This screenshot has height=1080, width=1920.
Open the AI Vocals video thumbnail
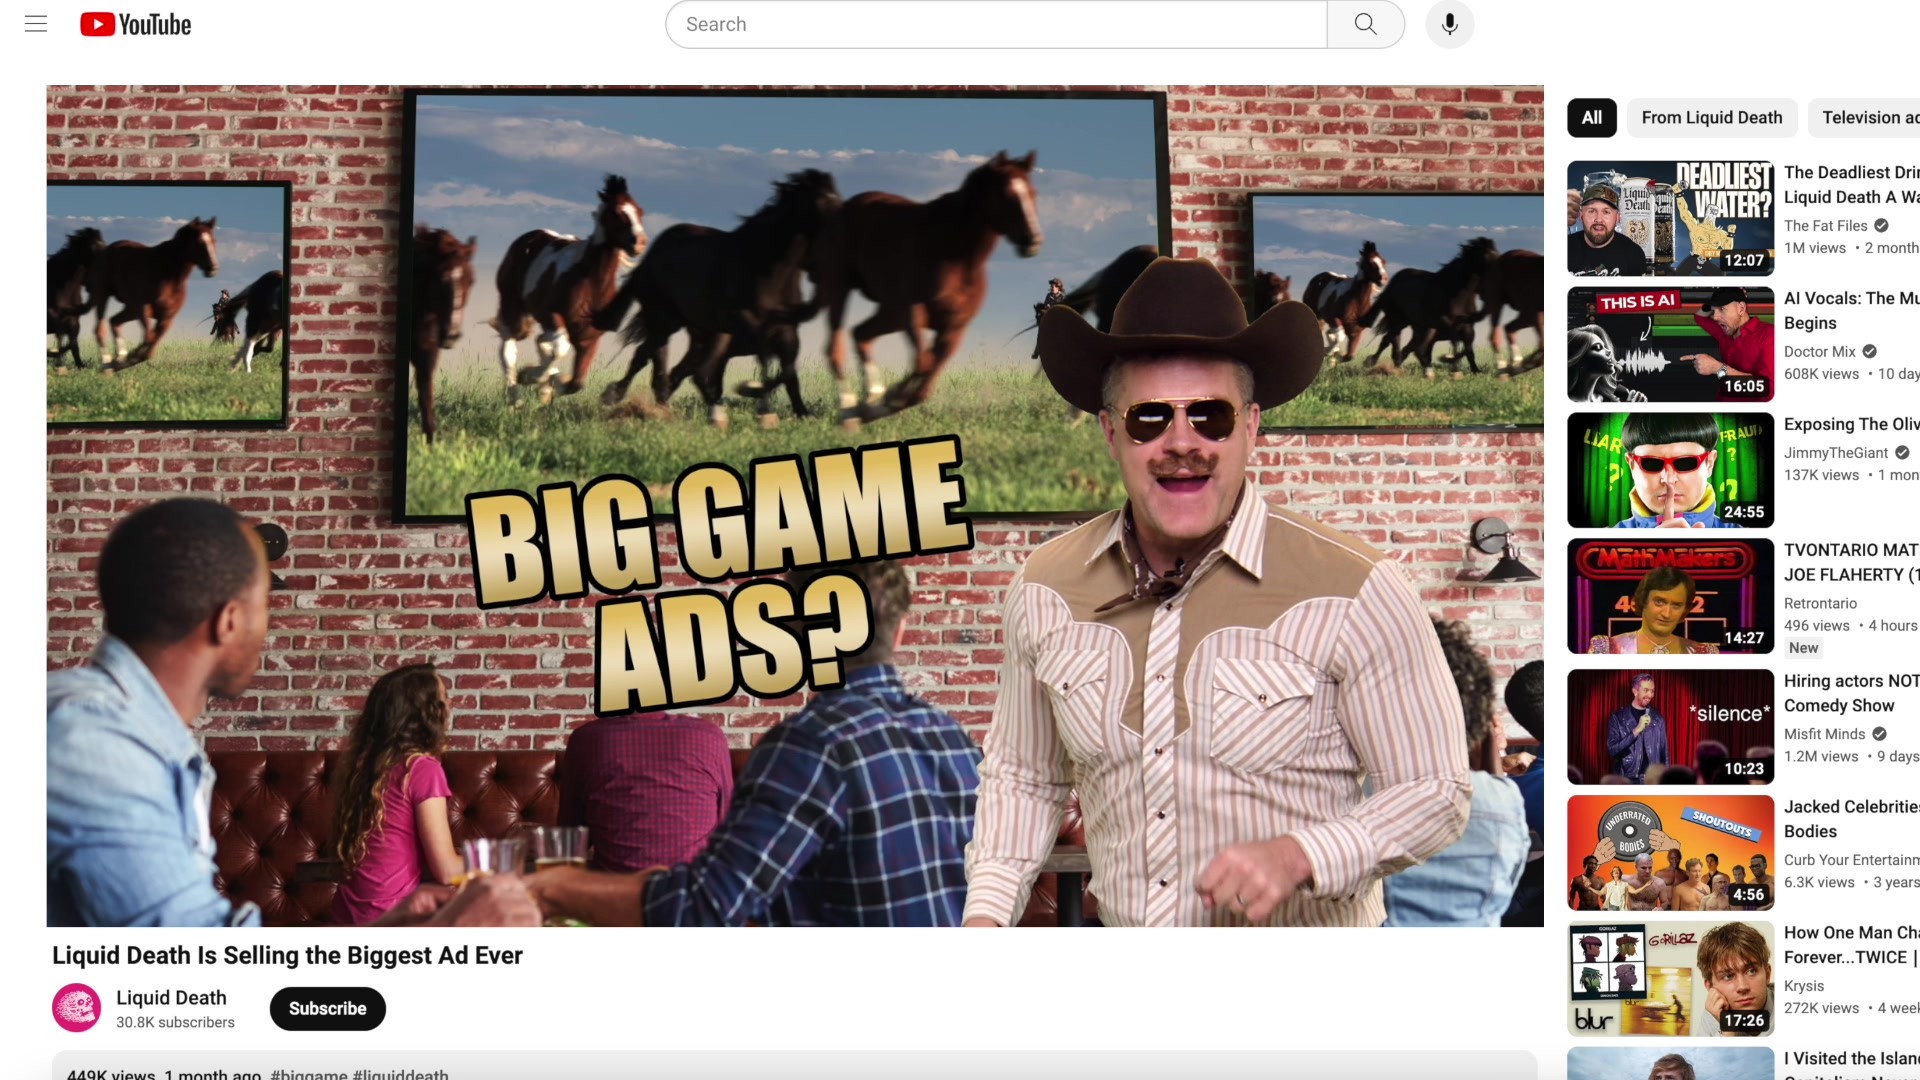tap(1669, 344)
